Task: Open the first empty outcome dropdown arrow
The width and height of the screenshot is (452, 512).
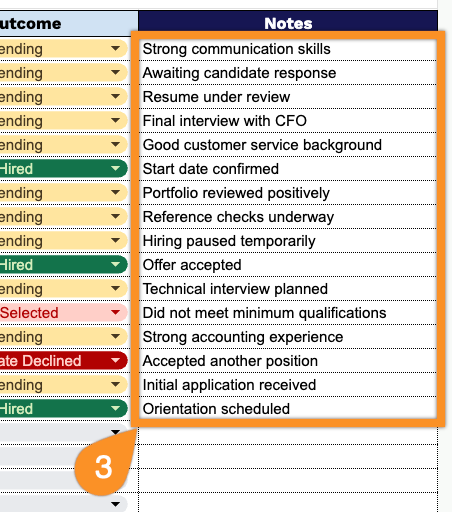Action: [115, 432]
